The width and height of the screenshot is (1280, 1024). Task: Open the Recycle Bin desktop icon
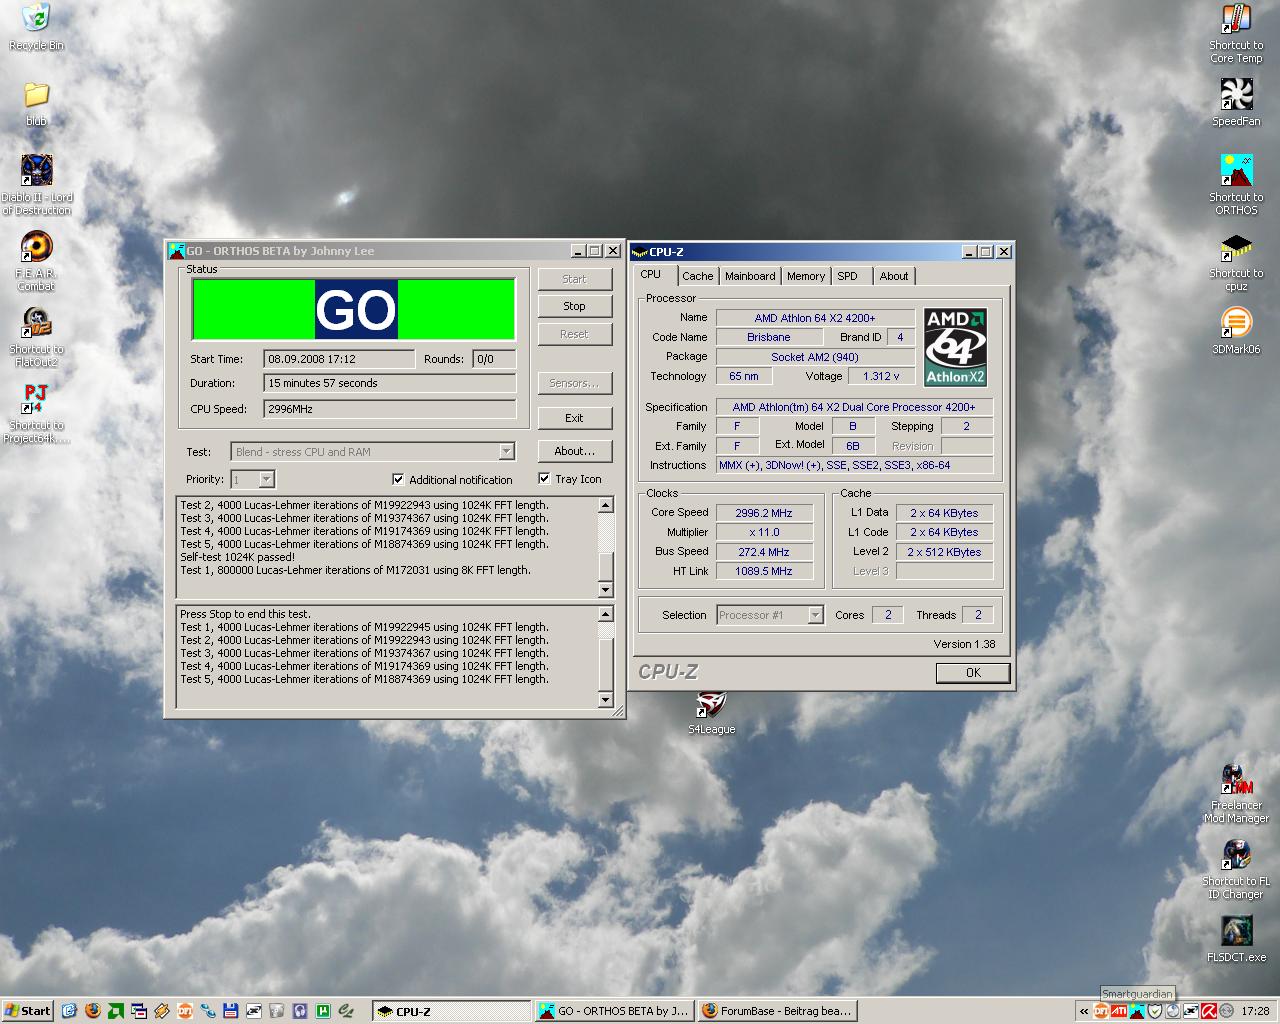(36, 26)
